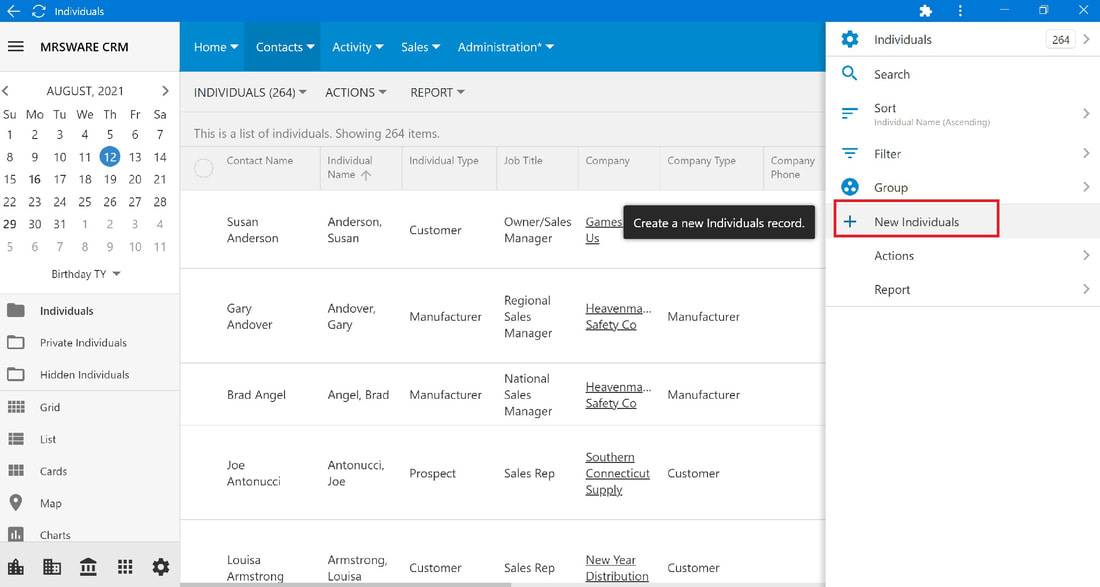This screenshot has width=1100, height=587.
Task: Click the office building icon at bottom
Action: click(x=52, y=567)
